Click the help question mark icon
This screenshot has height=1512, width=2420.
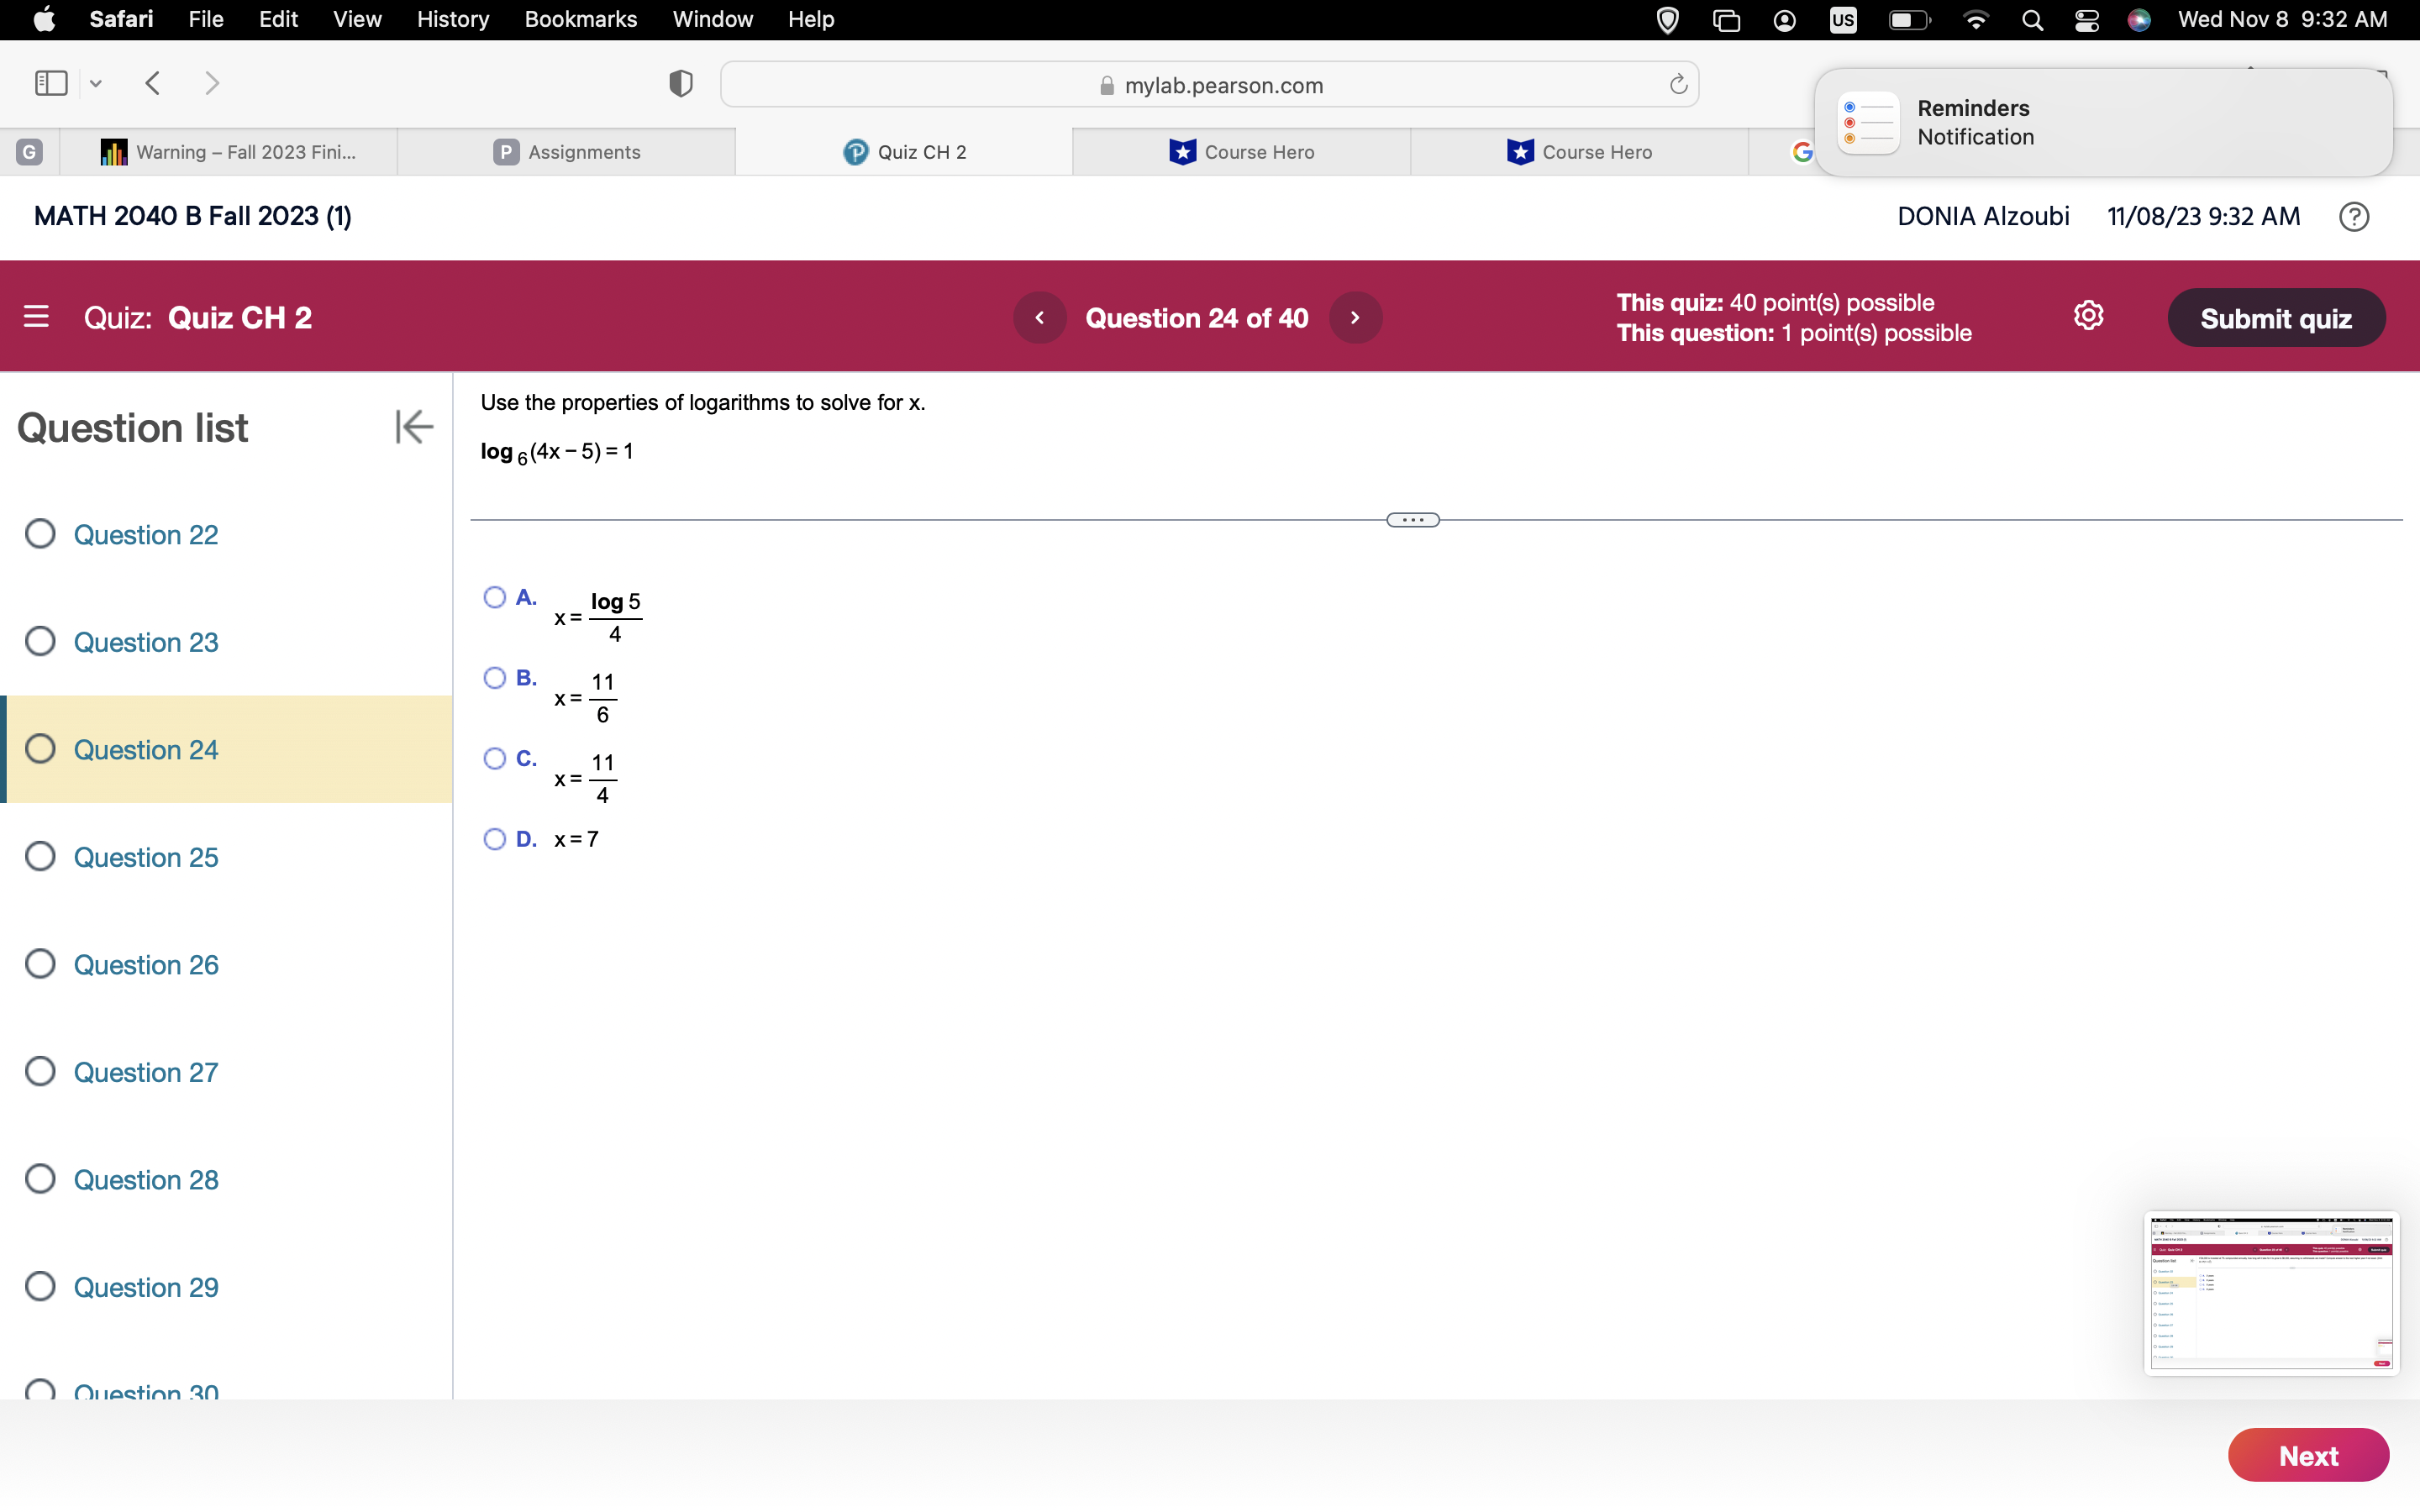pos(2354,216)
